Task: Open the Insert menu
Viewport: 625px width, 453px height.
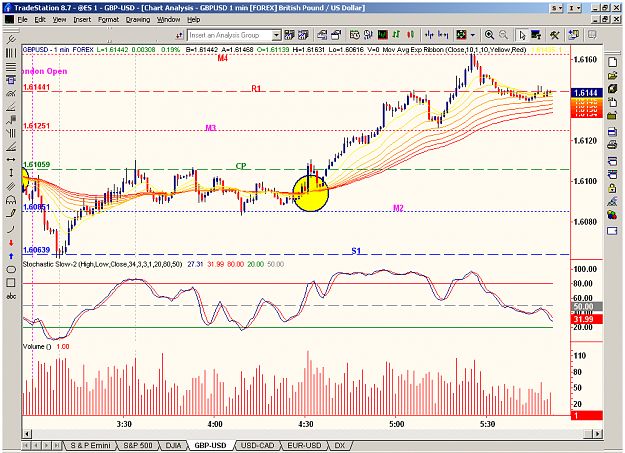Action: tap(82, 20)
